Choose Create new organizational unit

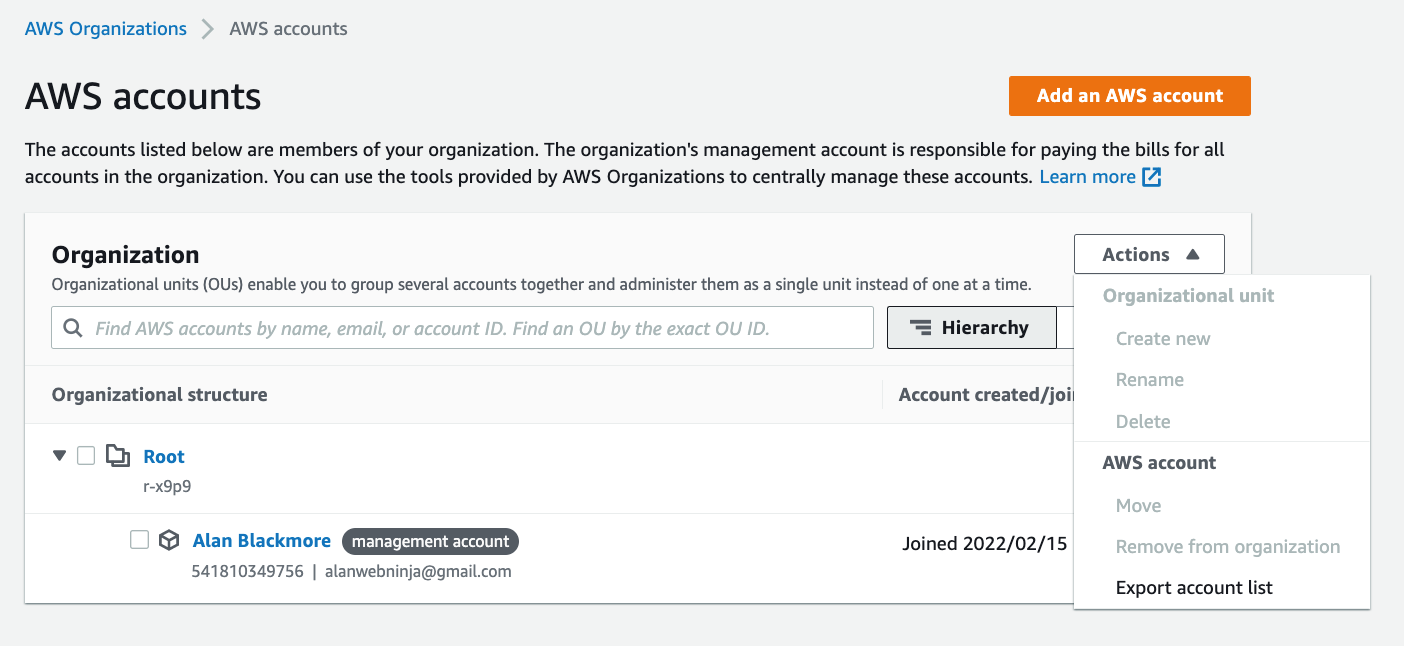pos(1163,339)
